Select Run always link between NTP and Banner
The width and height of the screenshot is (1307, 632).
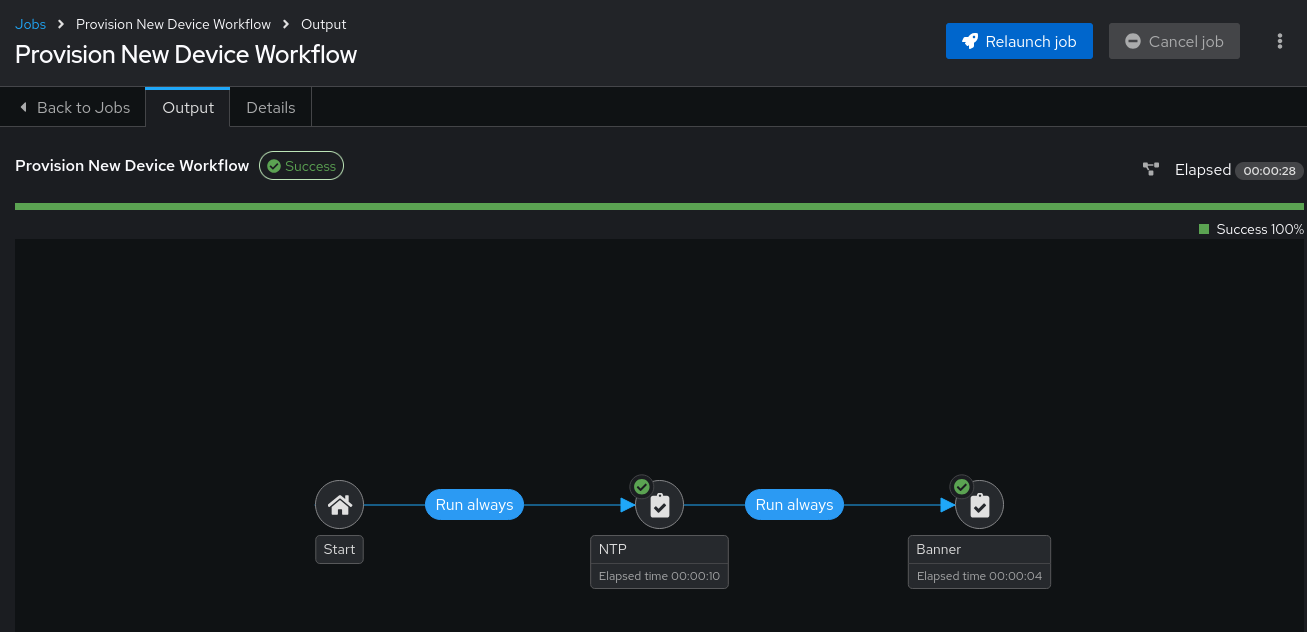794,505
